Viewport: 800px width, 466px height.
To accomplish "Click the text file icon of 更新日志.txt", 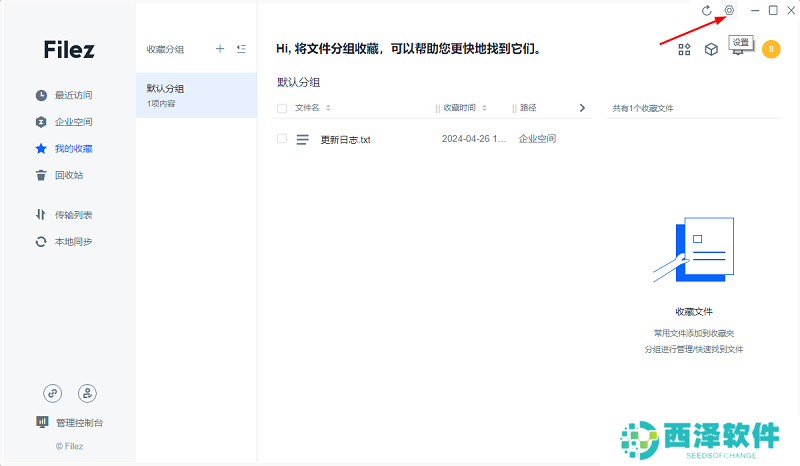I will (303, 139).
